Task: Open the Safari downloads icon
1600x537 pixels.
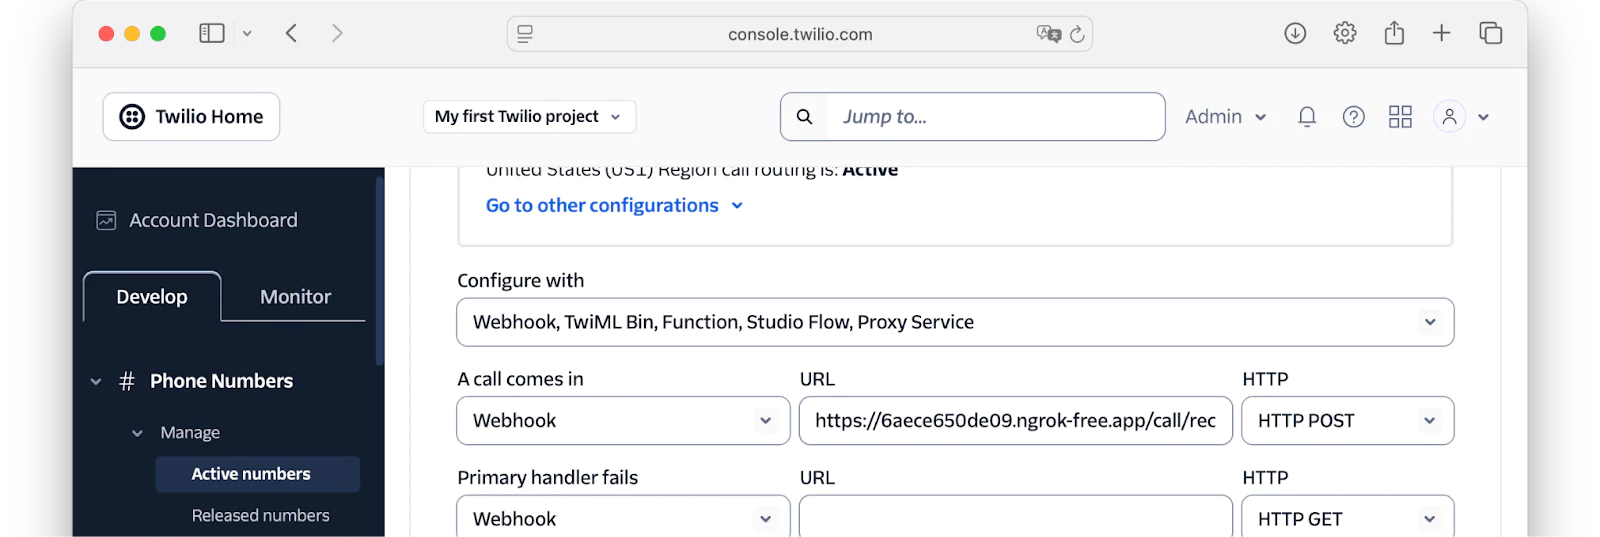Action: (x=1295, y=33)
